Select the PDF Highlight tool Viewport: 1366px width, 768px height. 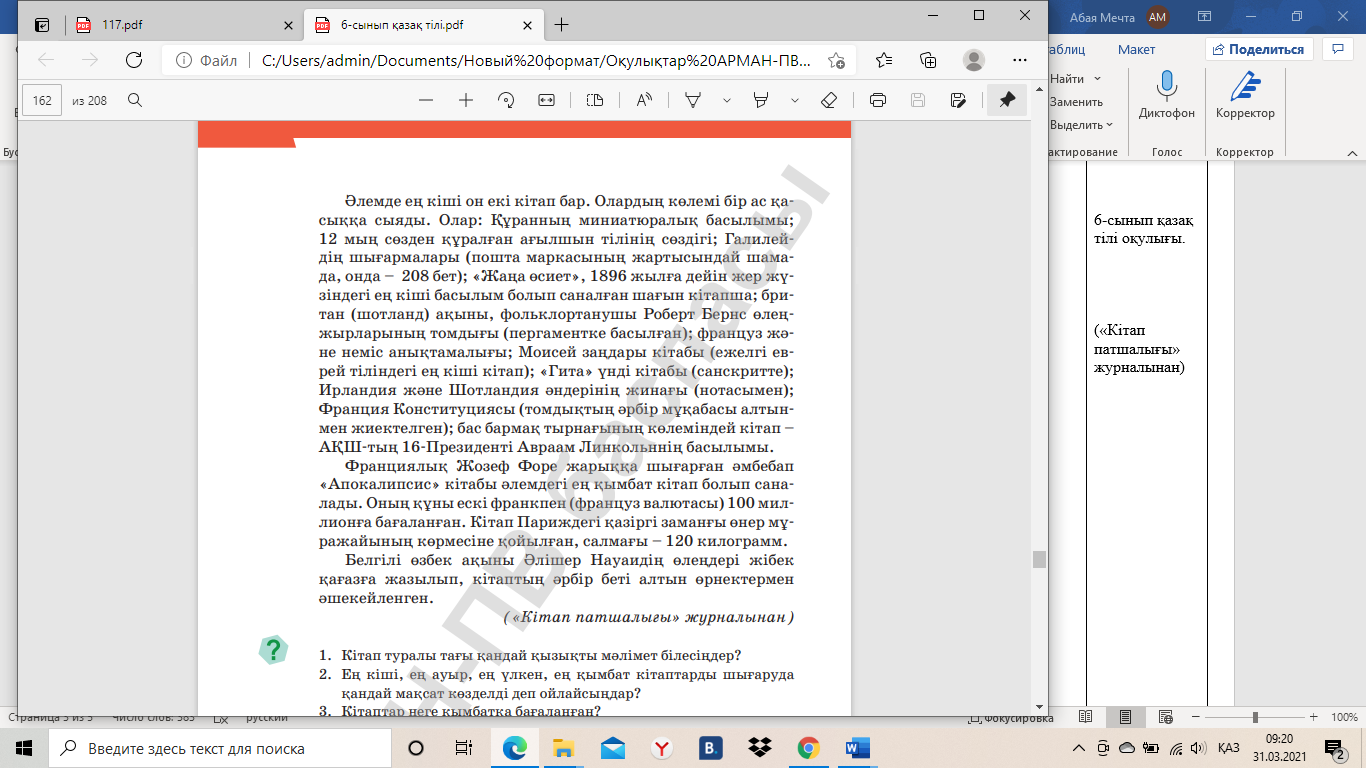point(761,100)
